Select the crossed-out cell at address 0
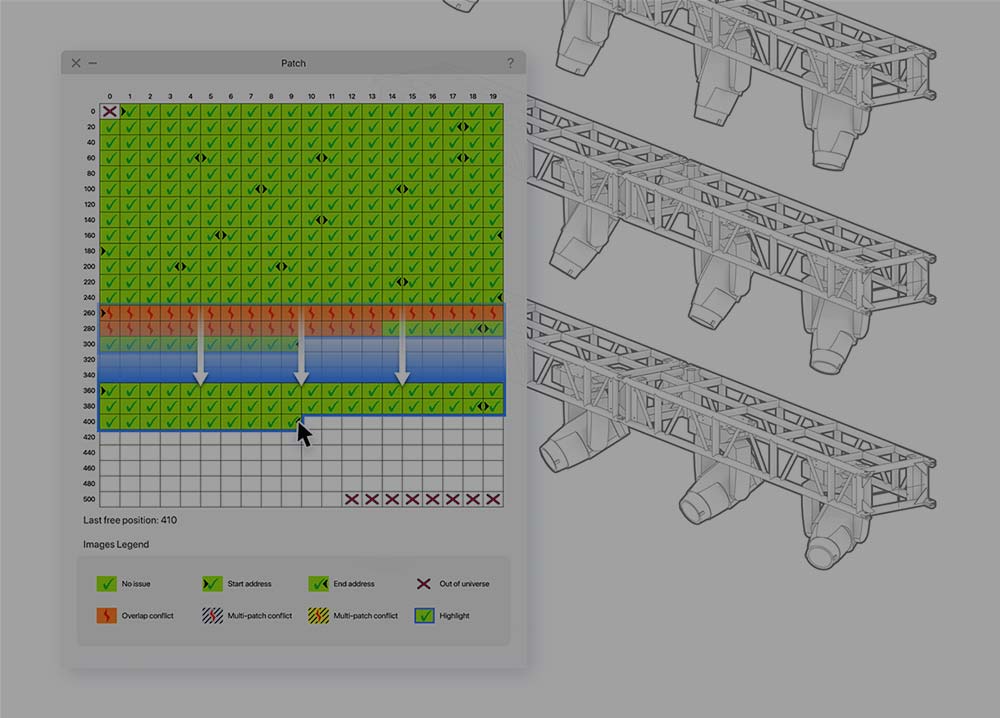Screen dimensions: 1000x718 [x=110, y=112]
